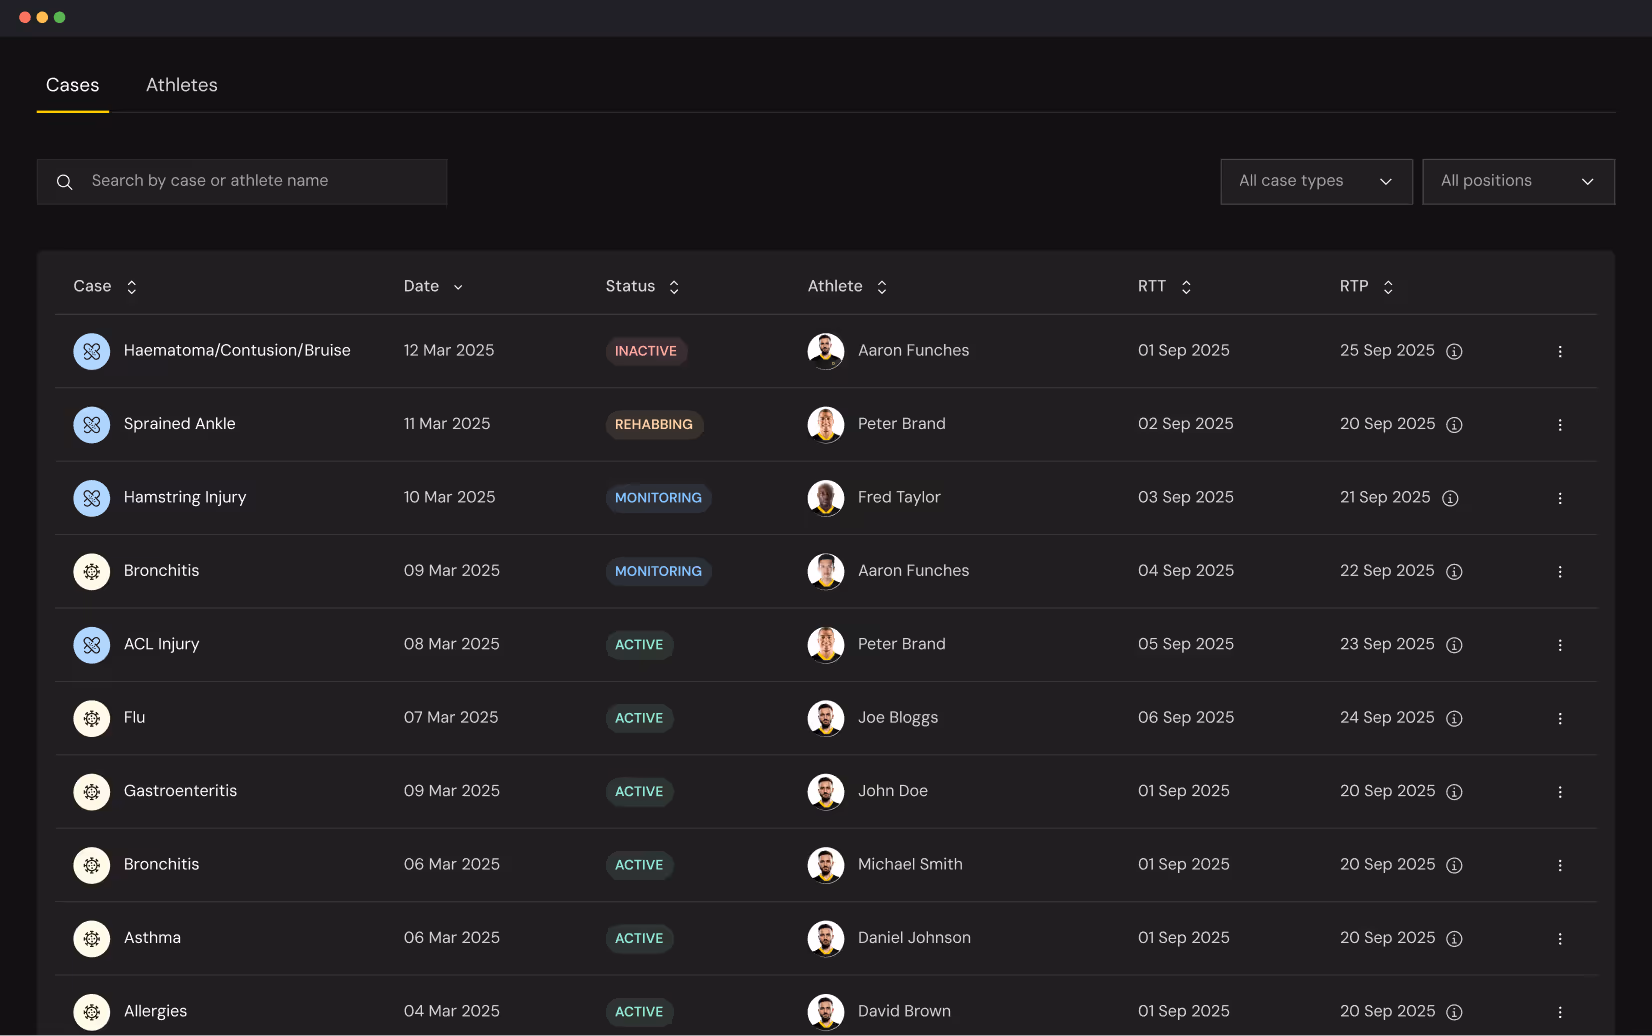Click the virus icon next to the Flu case
Image resolution: width=1652 pixels, height=1036 pixels.
tap(91, 718)
